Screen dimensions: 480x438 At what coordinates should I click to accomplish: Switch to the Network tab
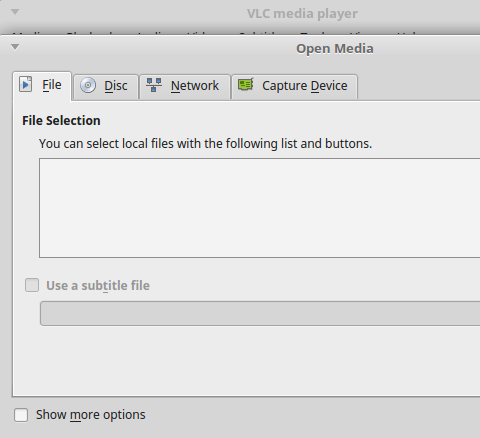[185, 87]
